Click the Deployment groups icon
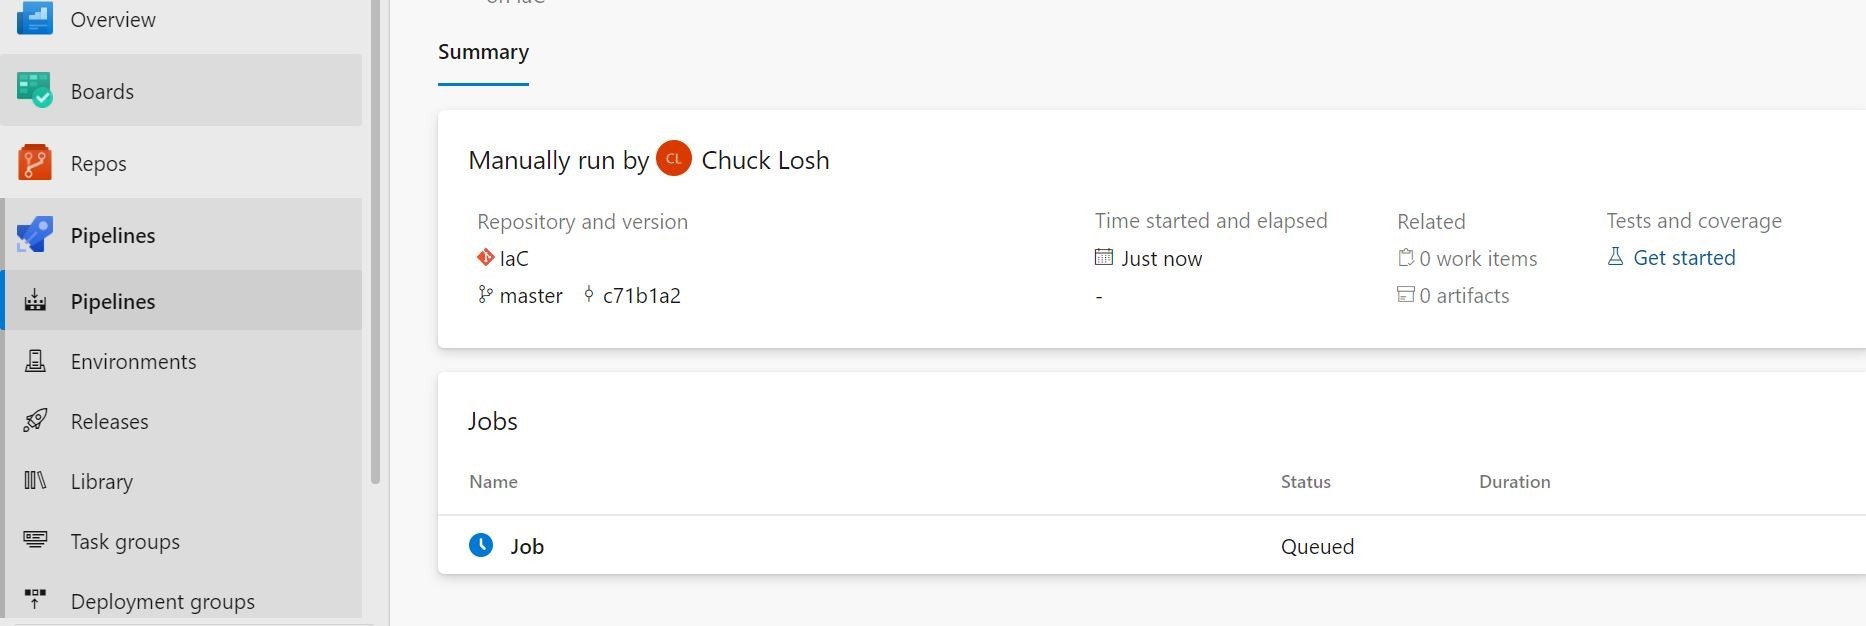 [35, 600]
